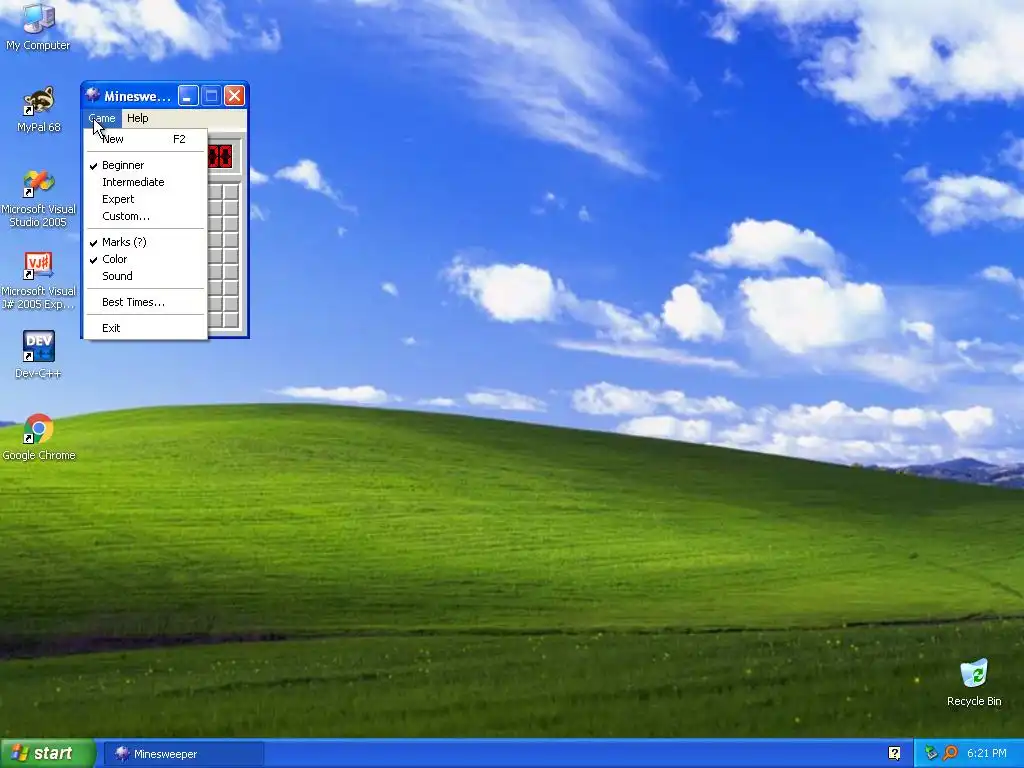This screenshot has width=1024, height=768.
Task: Open the Help menu
Action: click(138, 118)
